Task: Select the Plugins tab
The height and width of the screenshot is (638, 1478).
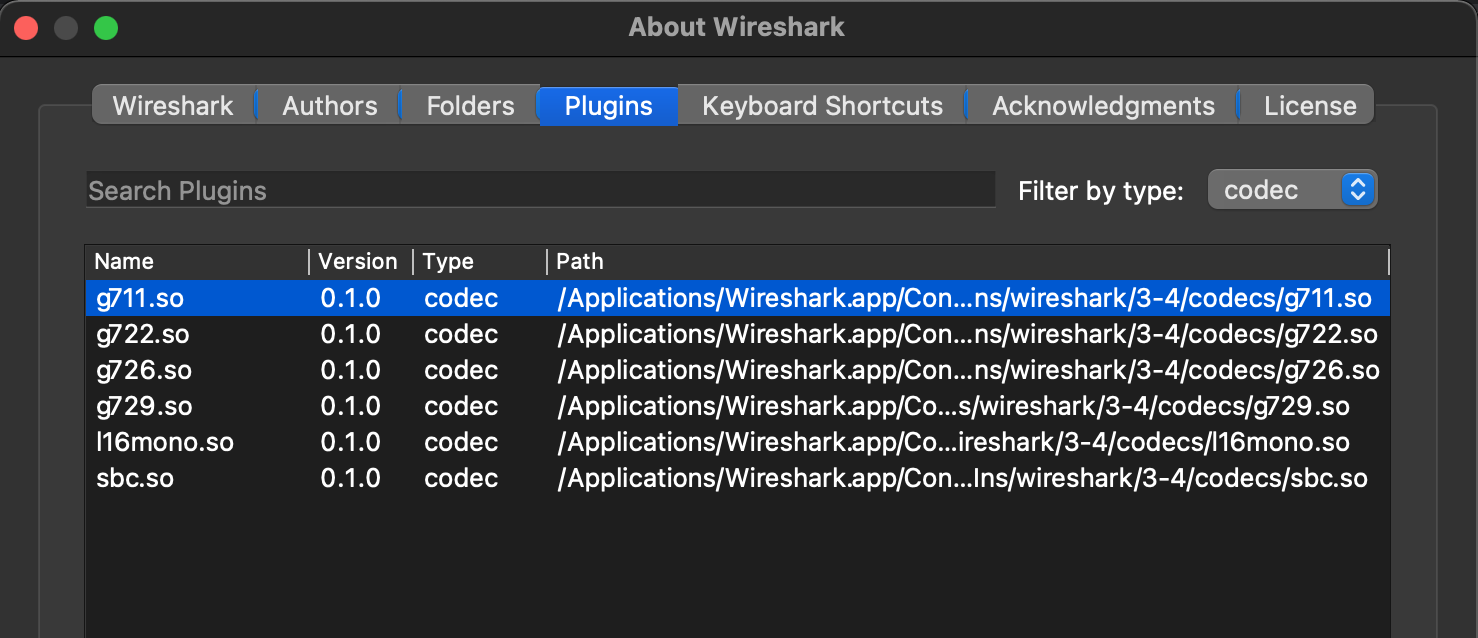Action: pyautogui.click(x=608, y=106)
